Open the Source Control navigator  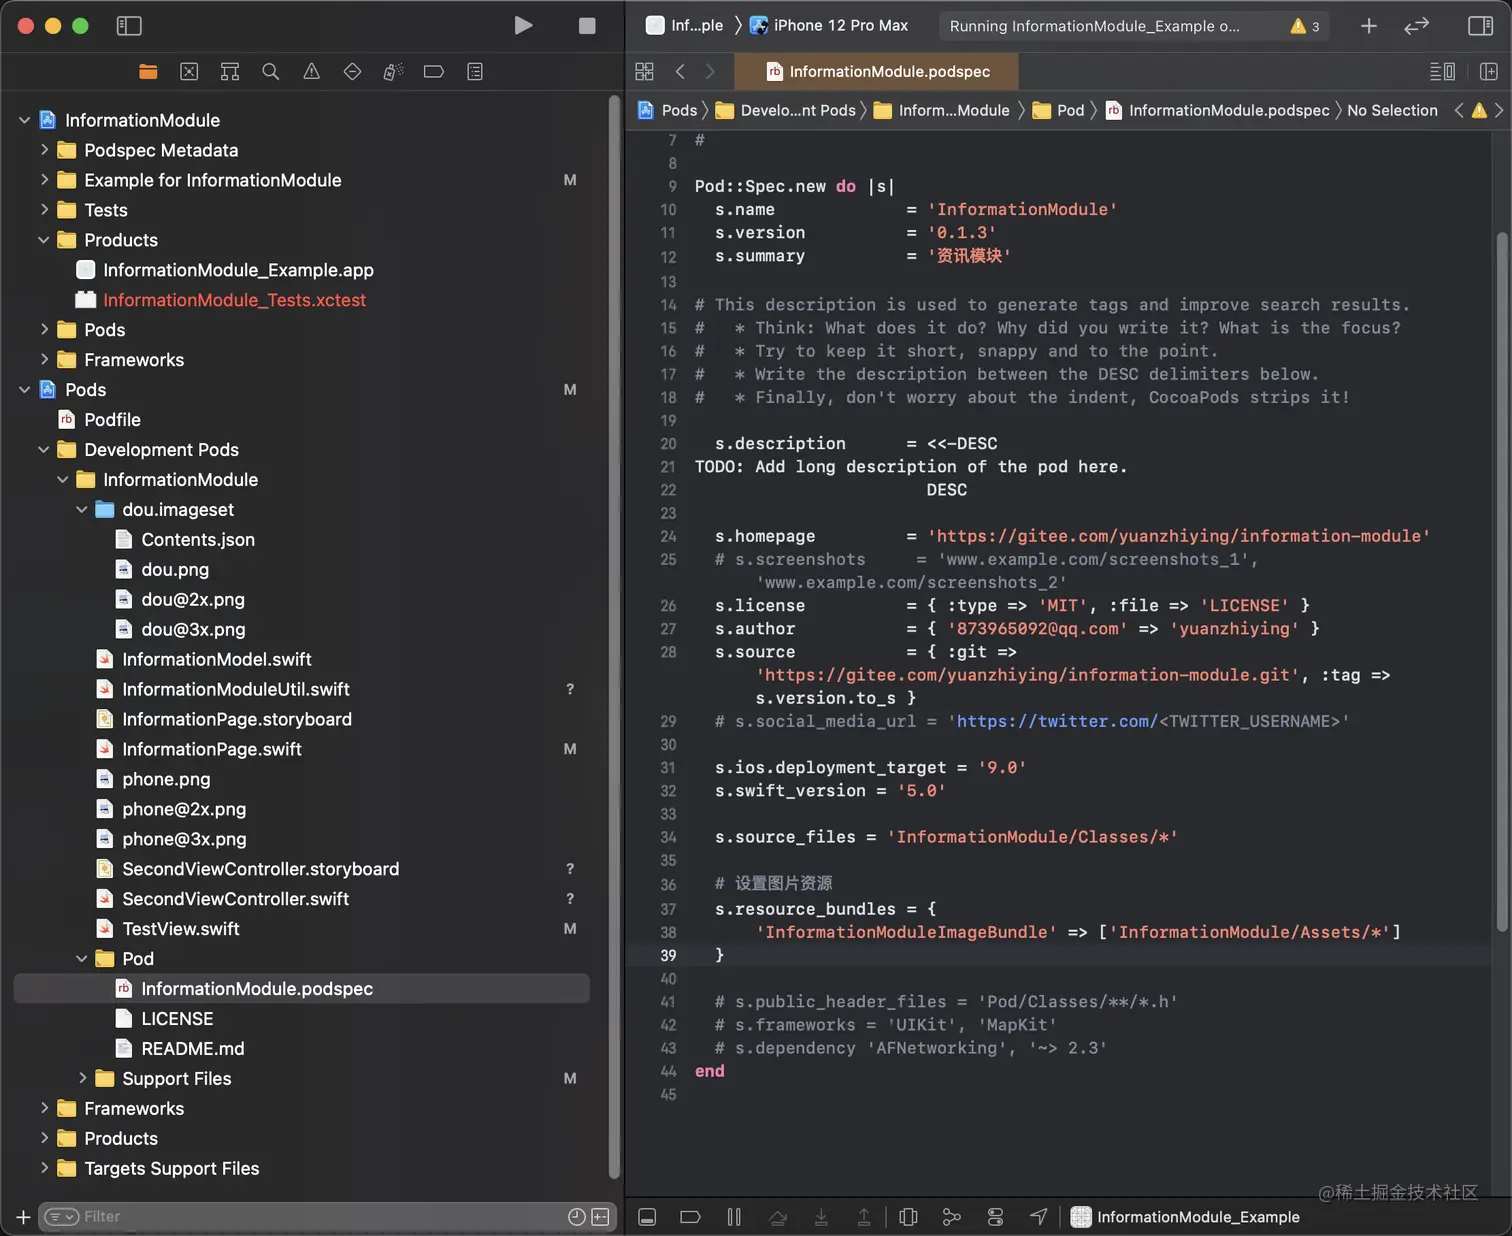(189, 71)
